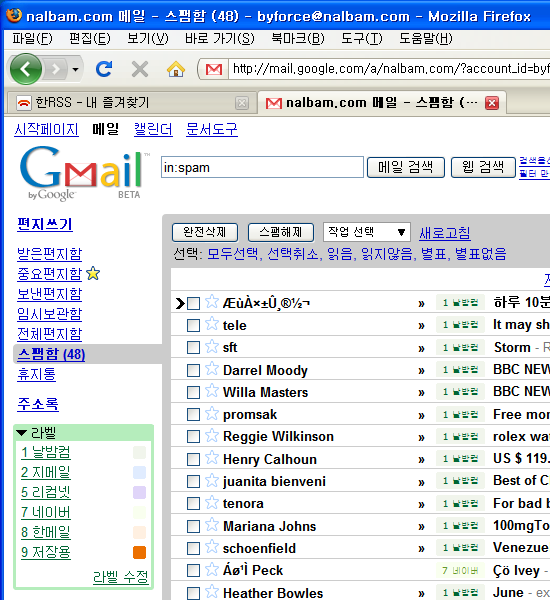
Task: Open the 보기(V) menu
Action: click(x=148, y=39)
